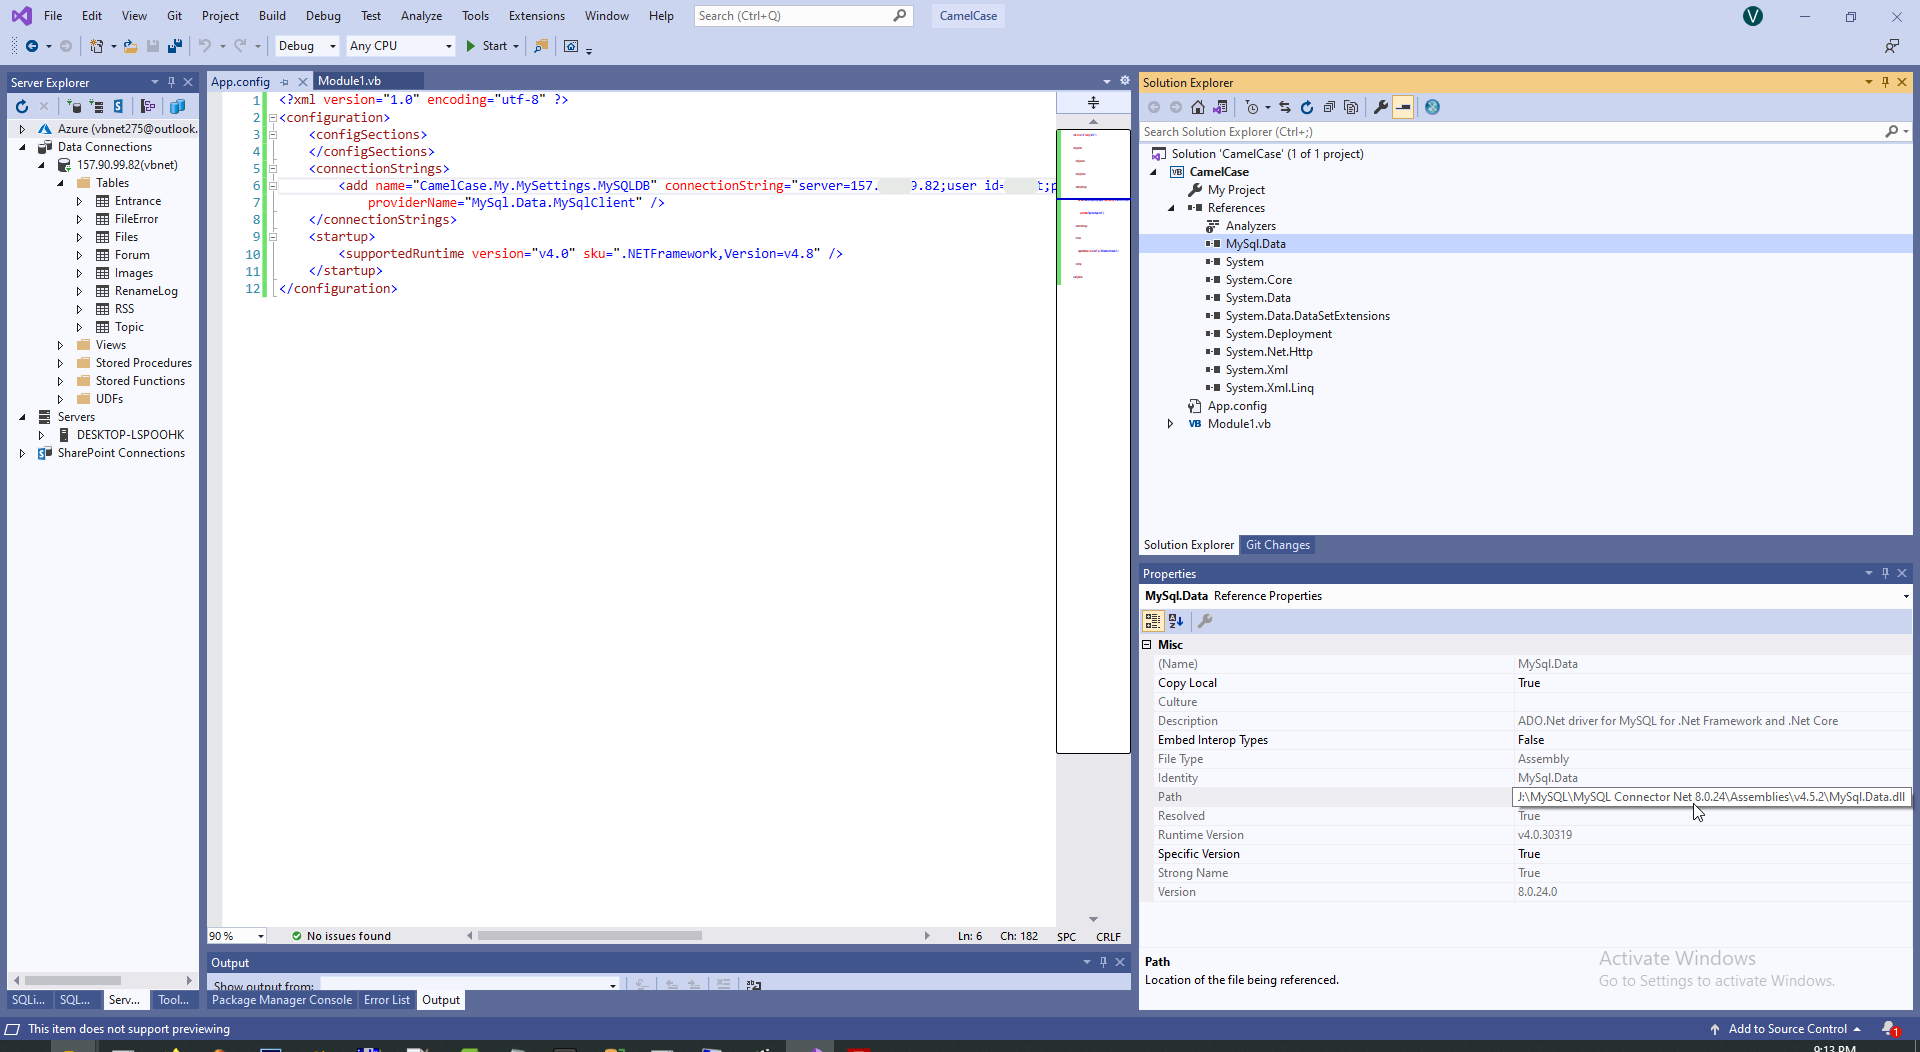Screen dimensions: 1920x1052
Task: Expand the Views folder in Server Explorer
Action: [x=60, y=345]
